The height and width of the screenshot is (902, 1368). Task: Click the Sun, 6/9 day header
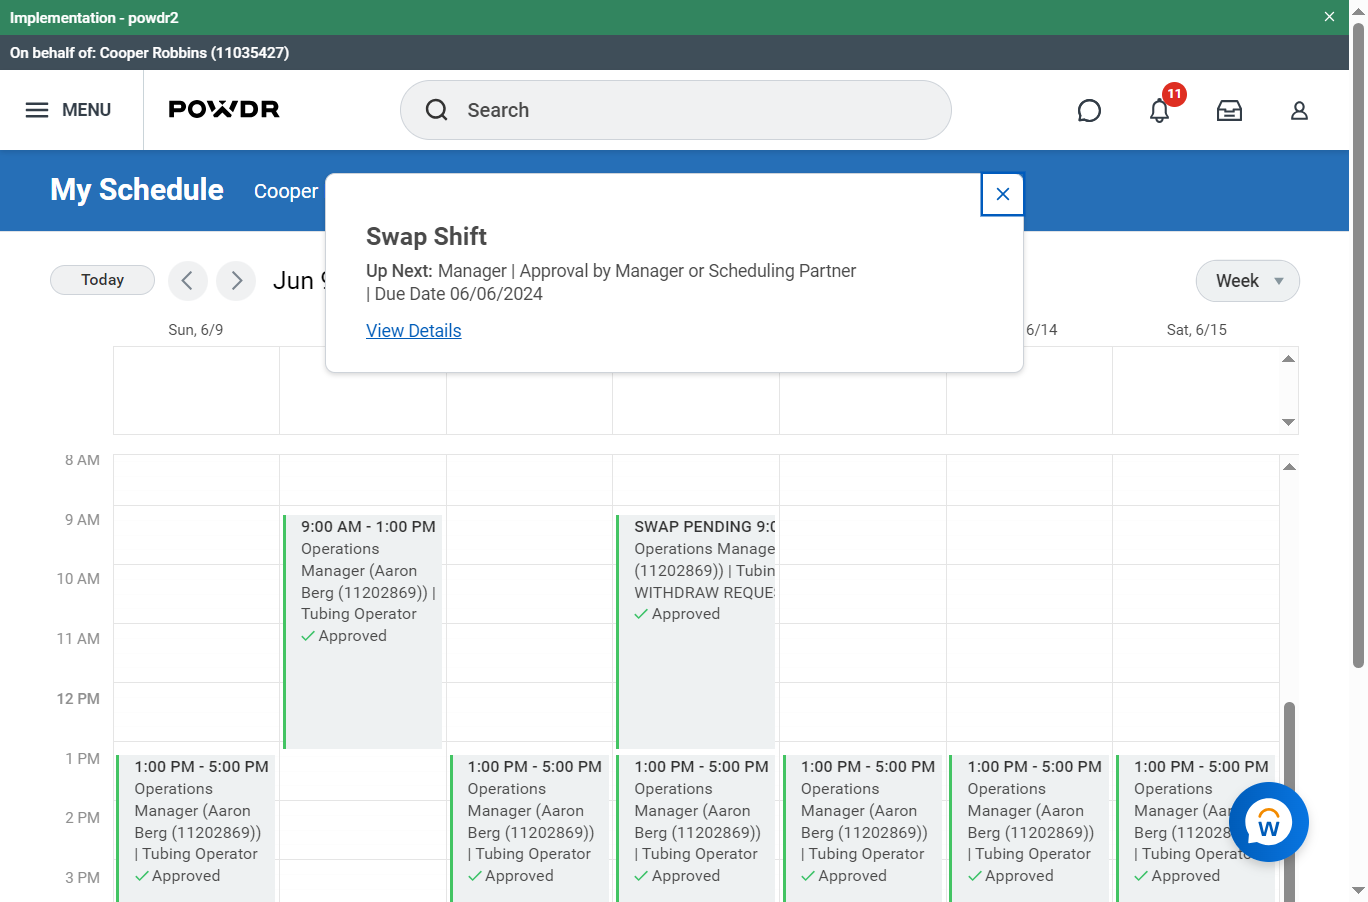tap(196, 330)
